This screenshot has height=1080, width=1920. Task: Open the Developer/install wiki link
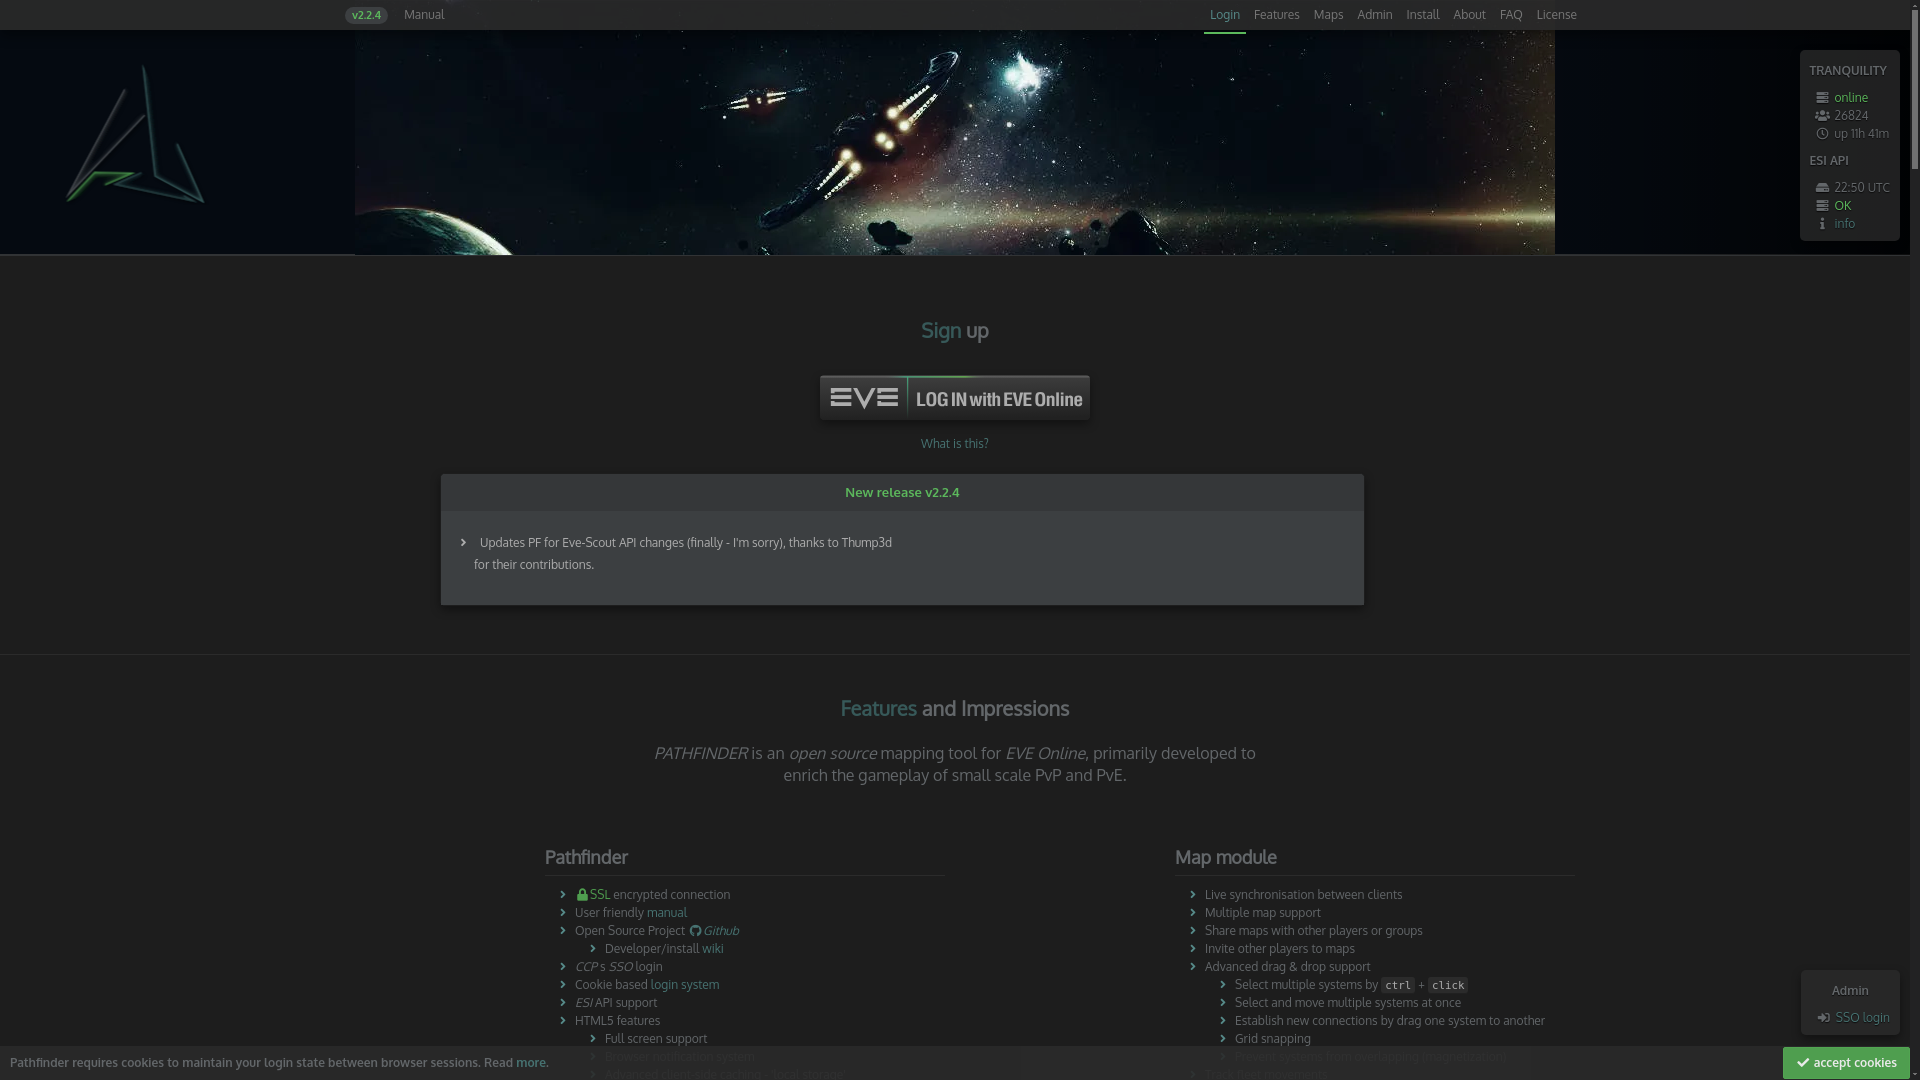[x=712, y=949]
